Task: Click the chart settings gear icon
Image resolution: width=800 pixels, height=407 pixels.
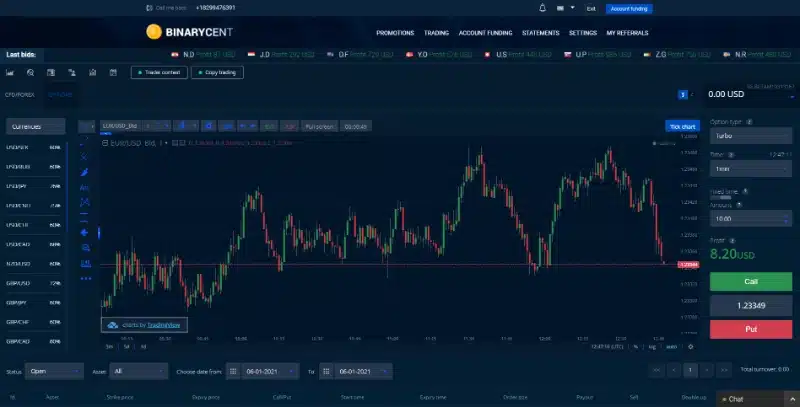Action: point(690,347)
